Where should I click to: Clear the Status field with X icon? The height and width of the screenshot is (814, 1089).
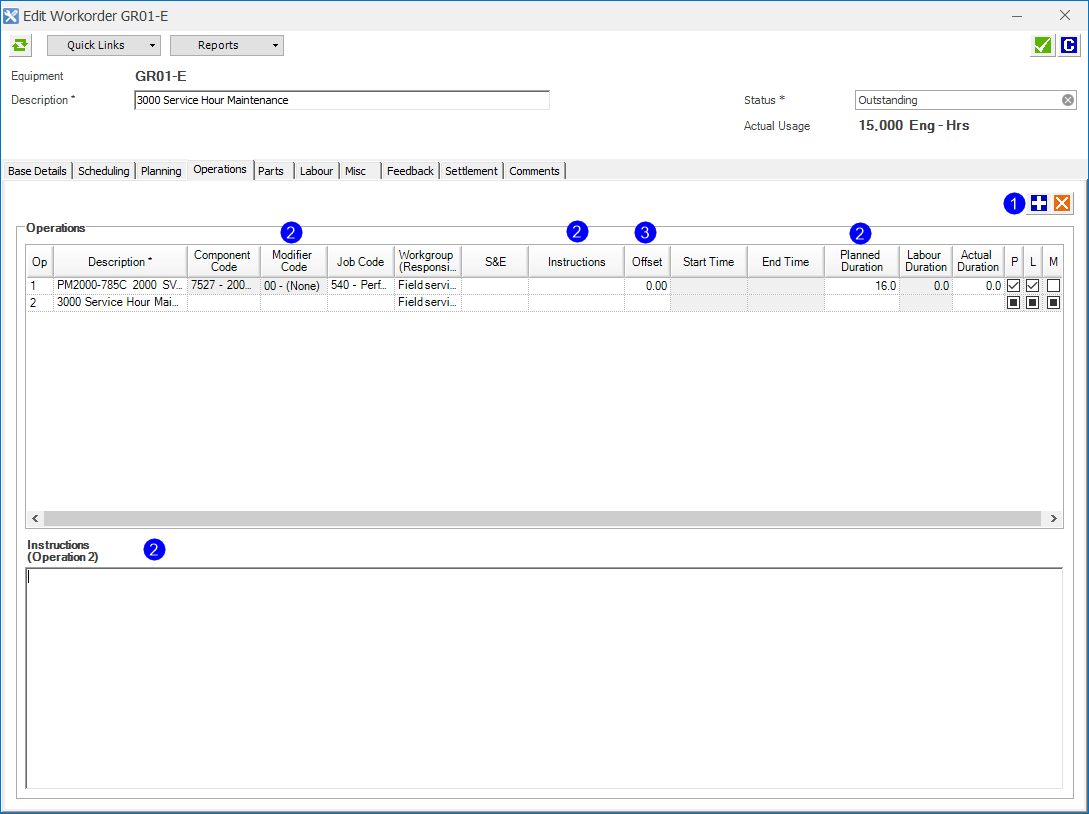1067,100
